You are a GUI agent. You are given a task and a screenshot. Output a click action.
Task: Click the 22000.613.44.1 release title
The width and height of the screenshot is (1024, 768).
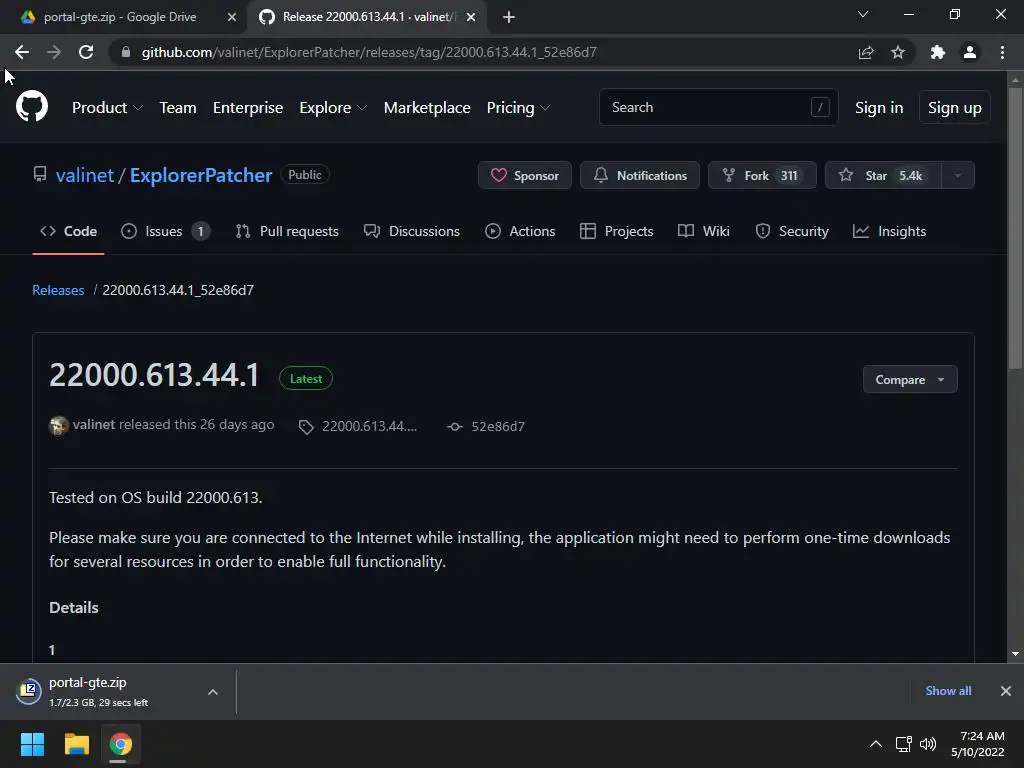coord(154,376)
